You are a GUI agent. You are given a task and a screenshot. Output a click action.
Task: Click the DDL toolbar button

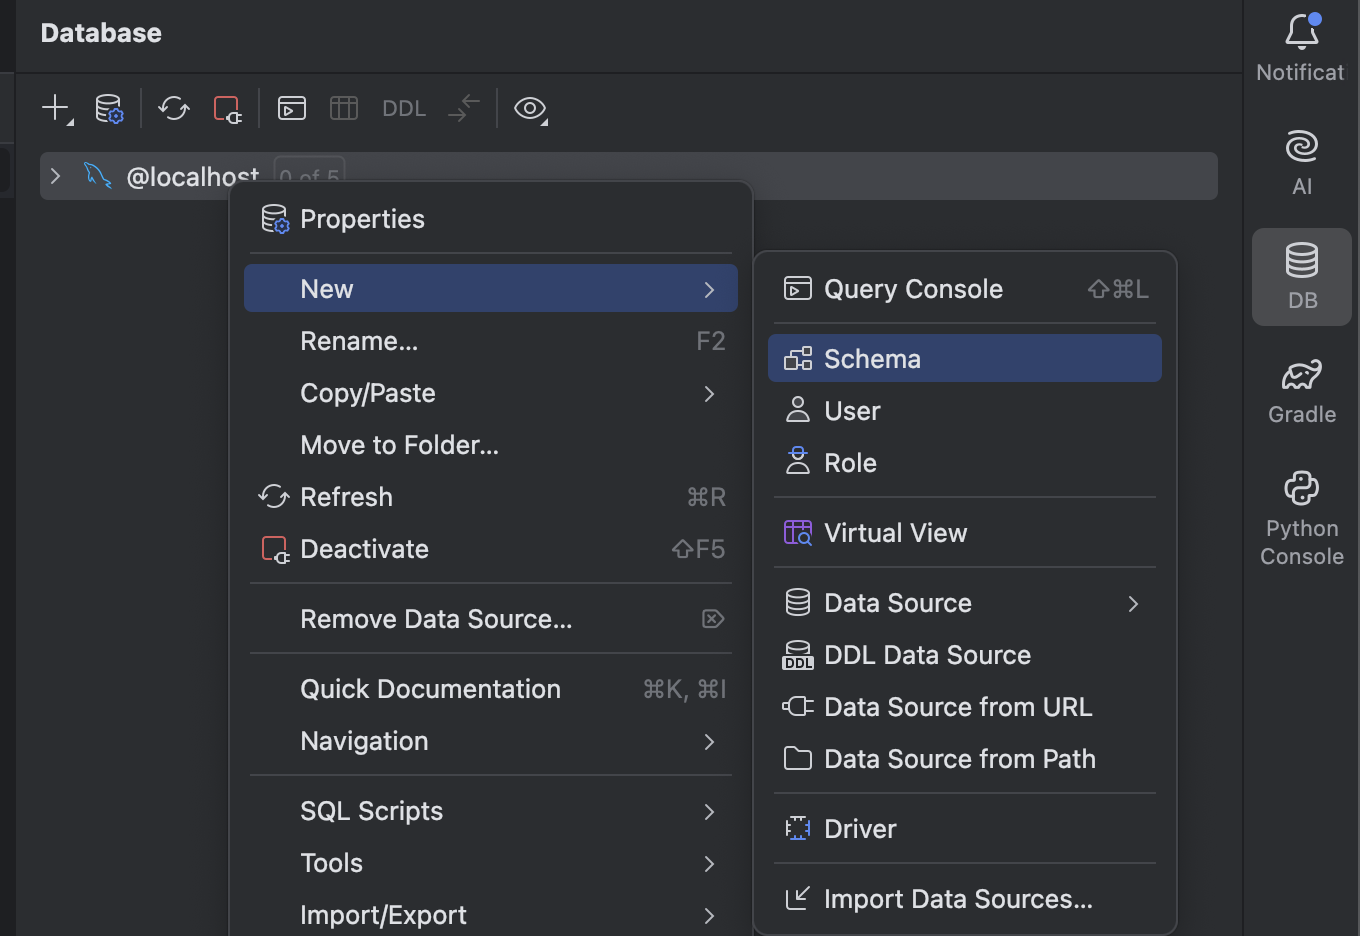404,108
